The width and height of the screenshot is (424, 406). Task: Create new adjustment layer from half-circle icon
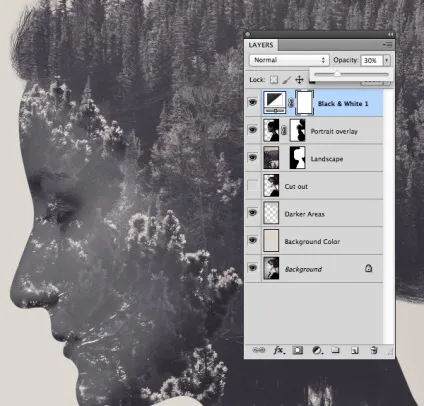click(x=317, y=350)
